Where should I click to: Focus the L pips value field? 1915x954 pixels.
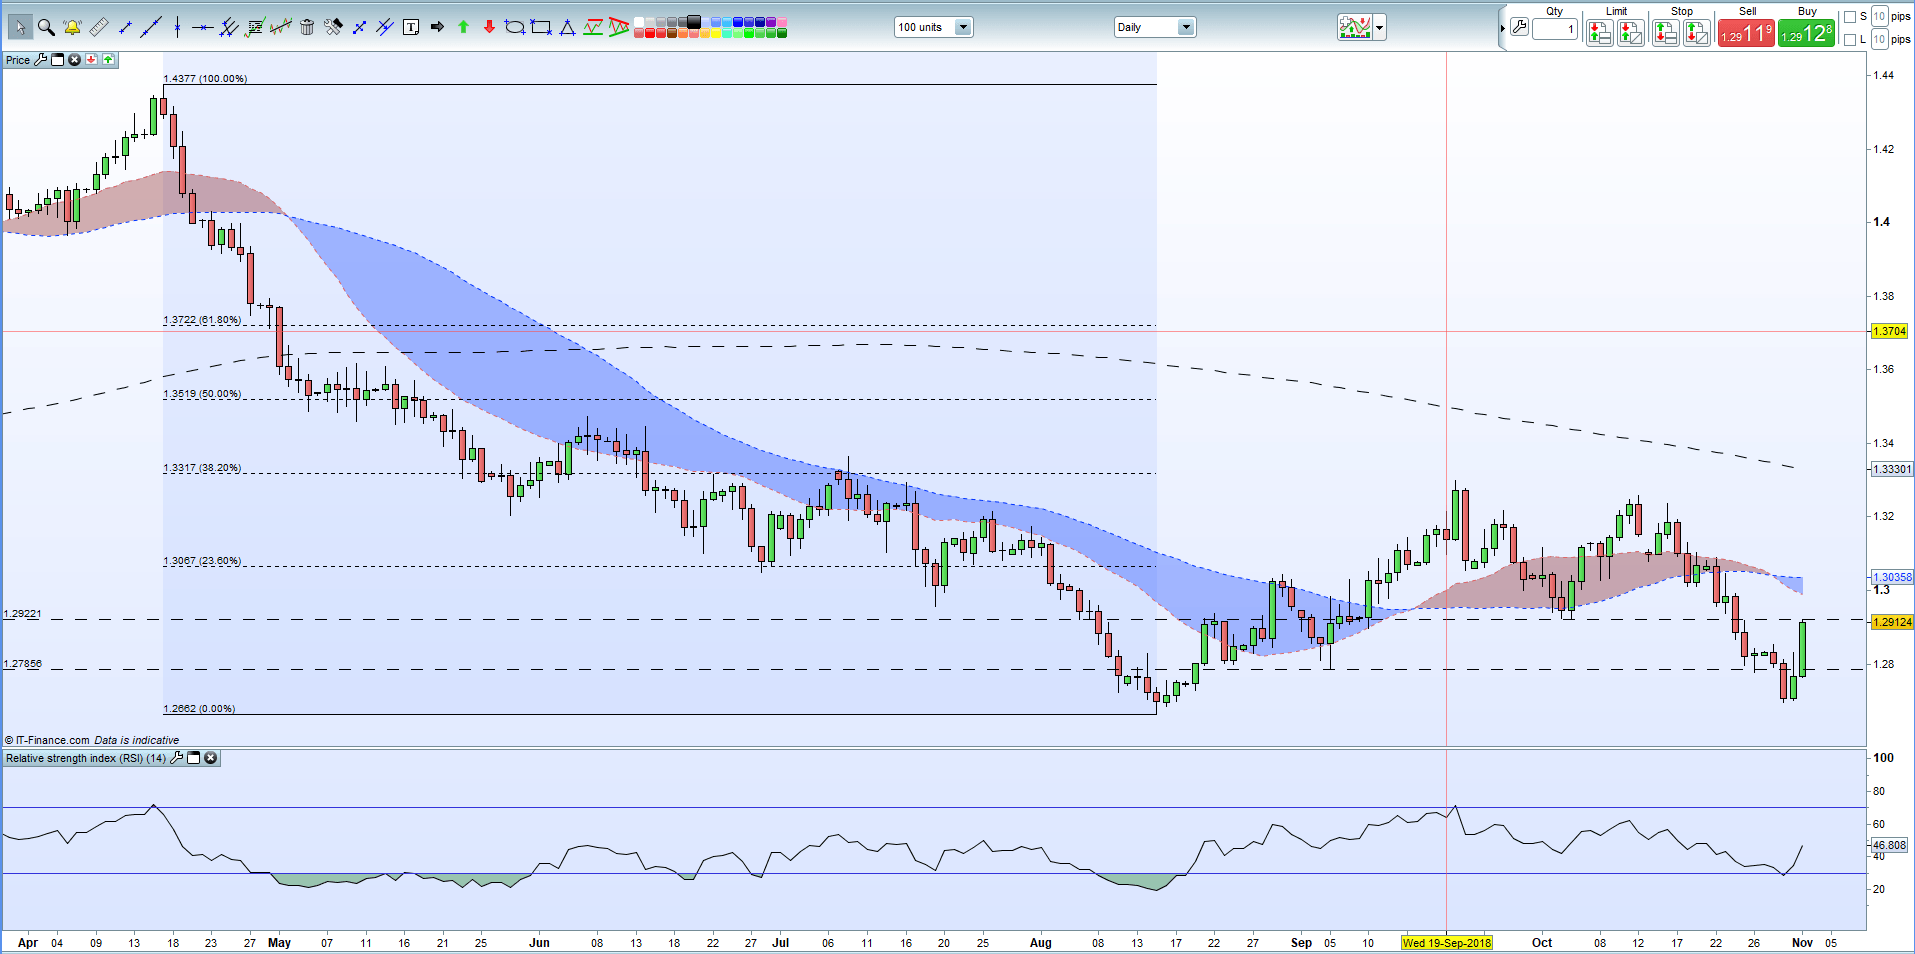click(1880, 39)
